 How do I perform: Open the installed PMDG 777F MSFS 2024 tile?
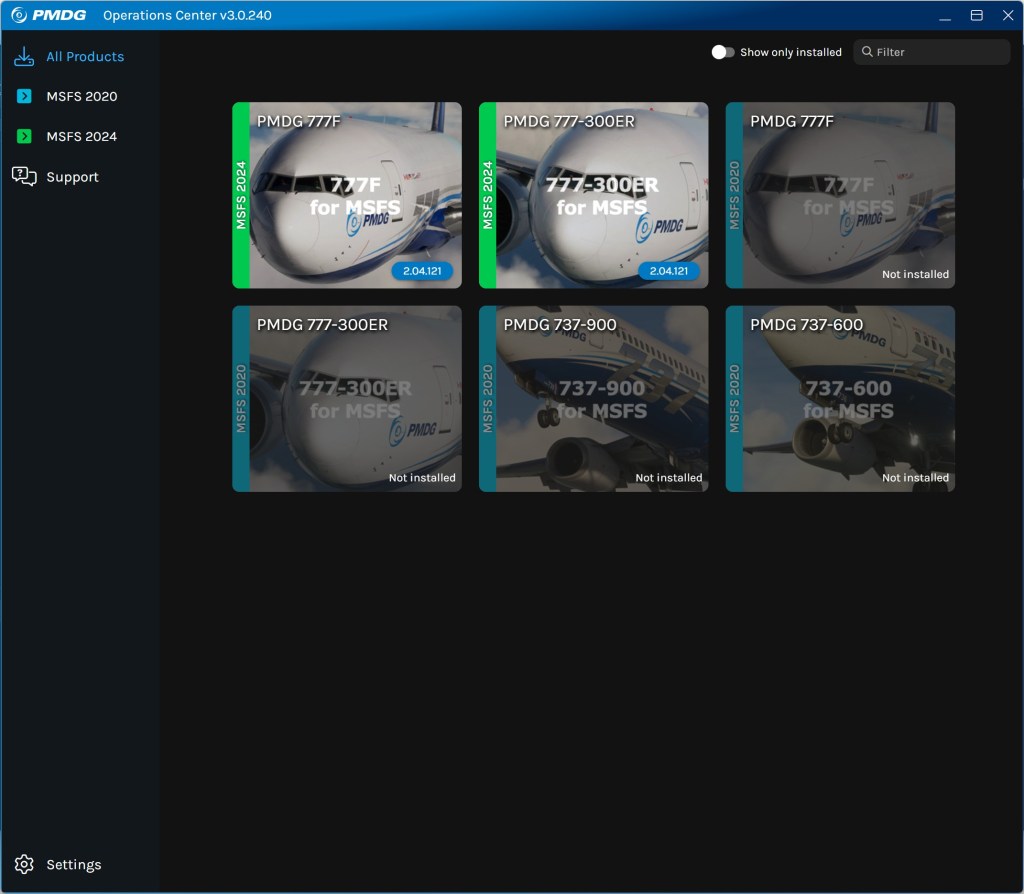pos(347,195)
